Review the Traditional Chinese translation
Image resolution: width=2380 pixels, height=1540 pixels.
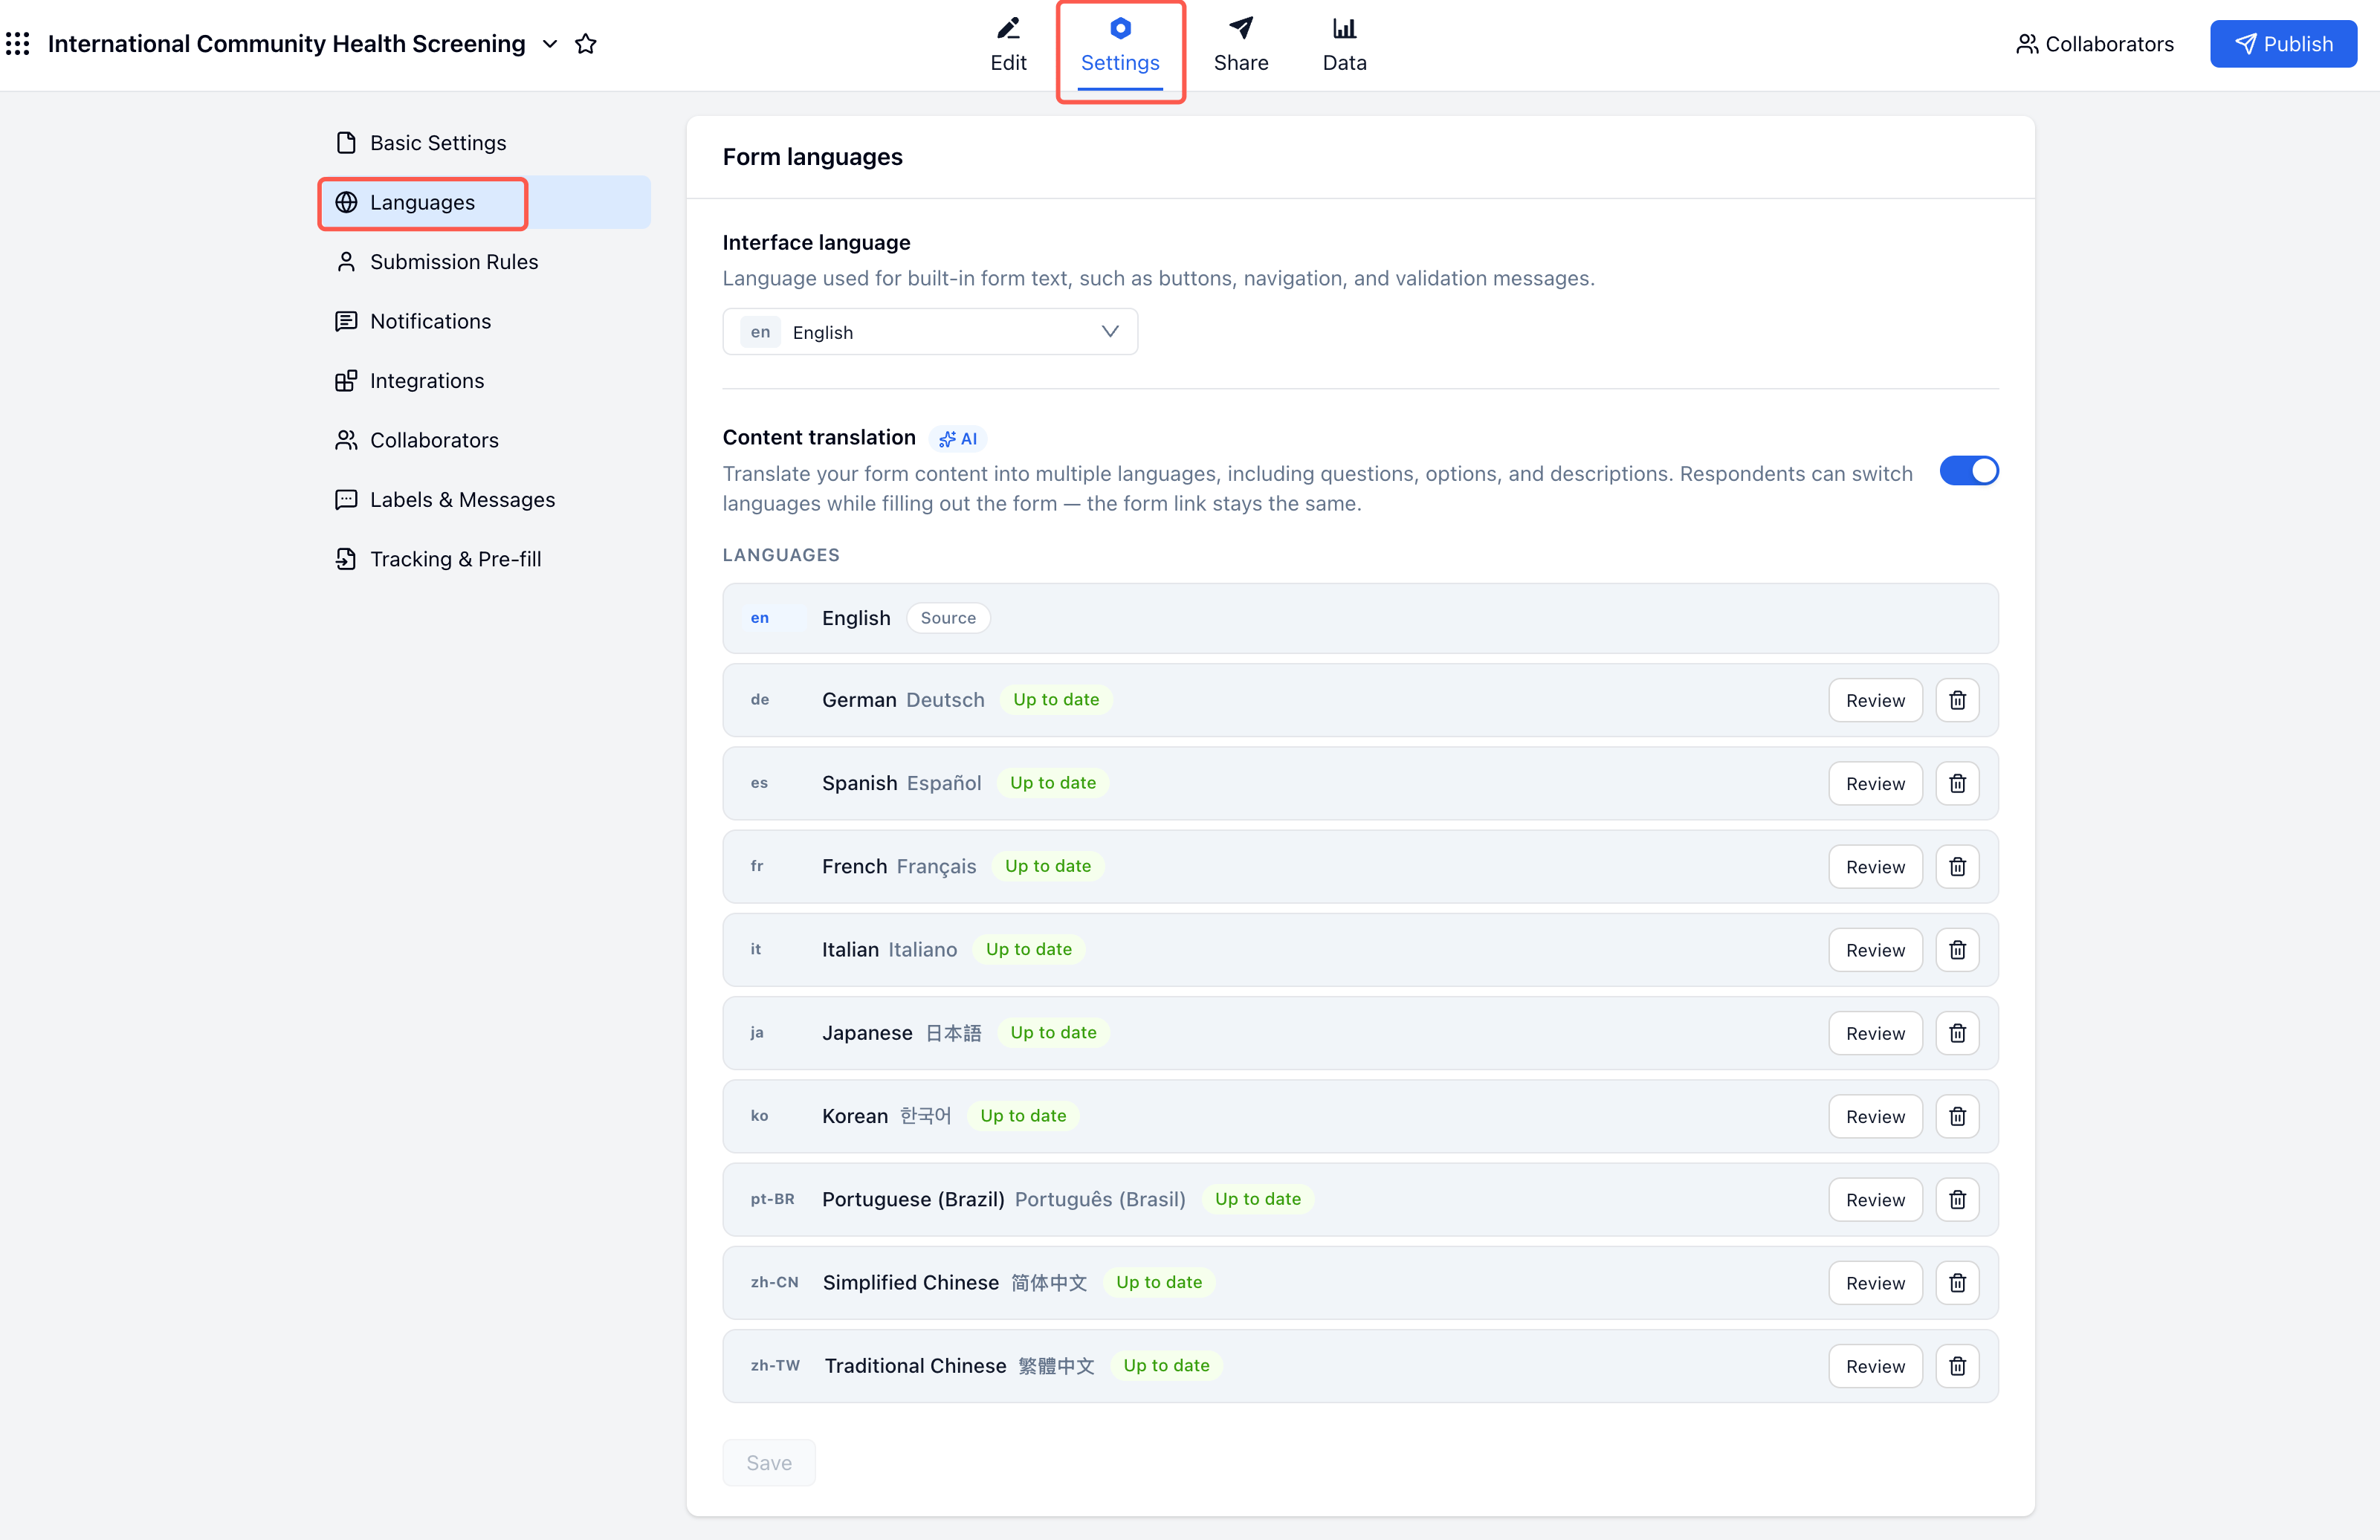[x=1875, y=1366]
